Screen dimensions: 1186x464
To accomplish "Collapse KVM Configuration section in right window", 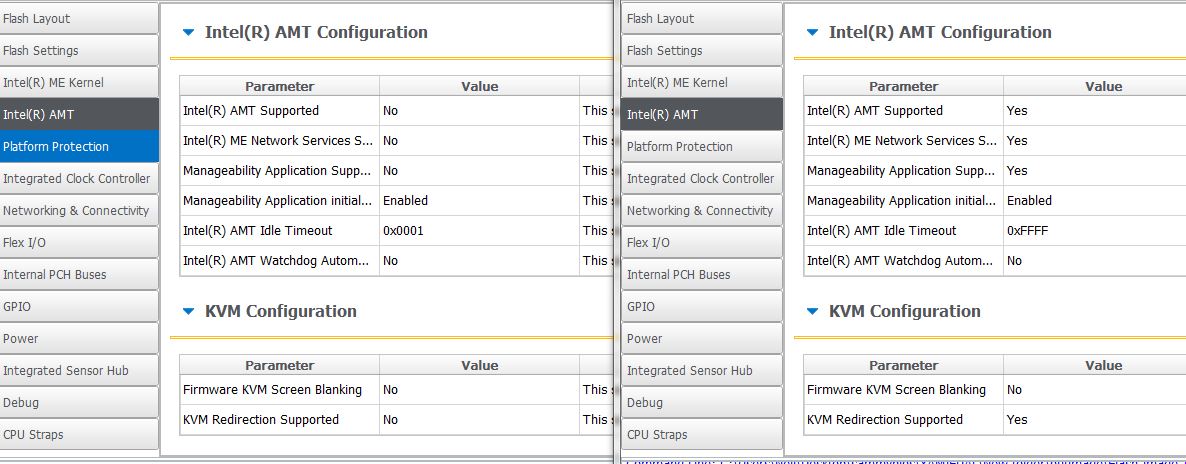I will point(812,311).
